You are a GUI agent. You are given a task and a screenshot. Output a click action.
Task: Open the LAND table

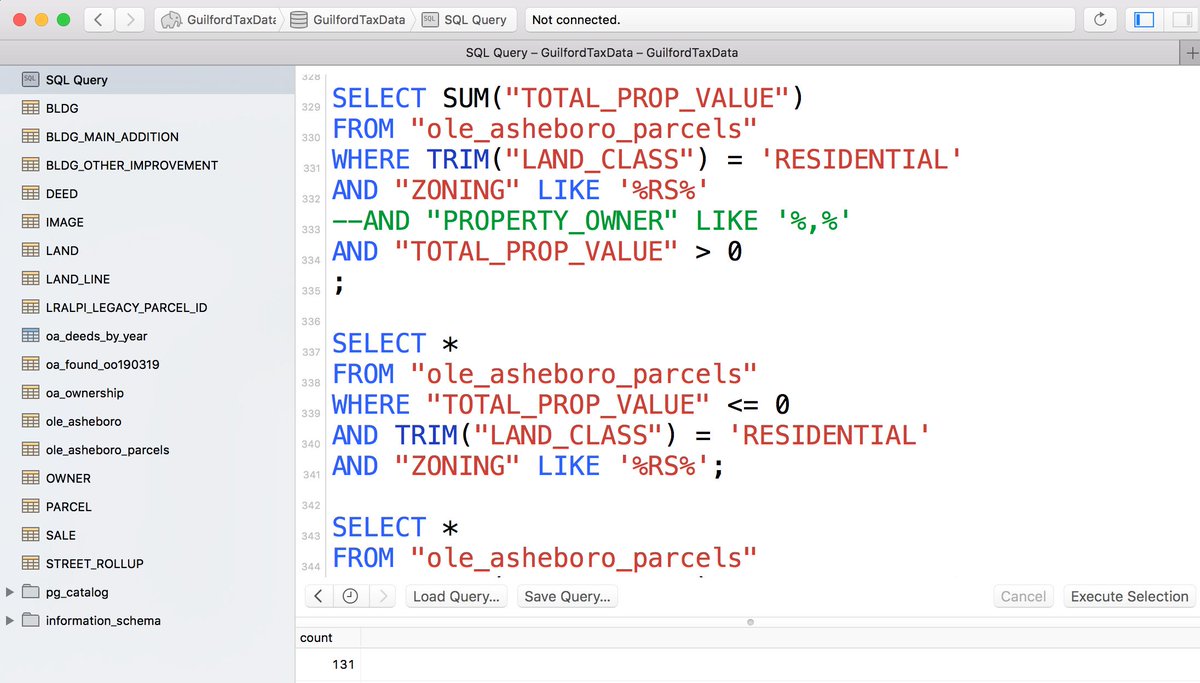coord(147,250)
